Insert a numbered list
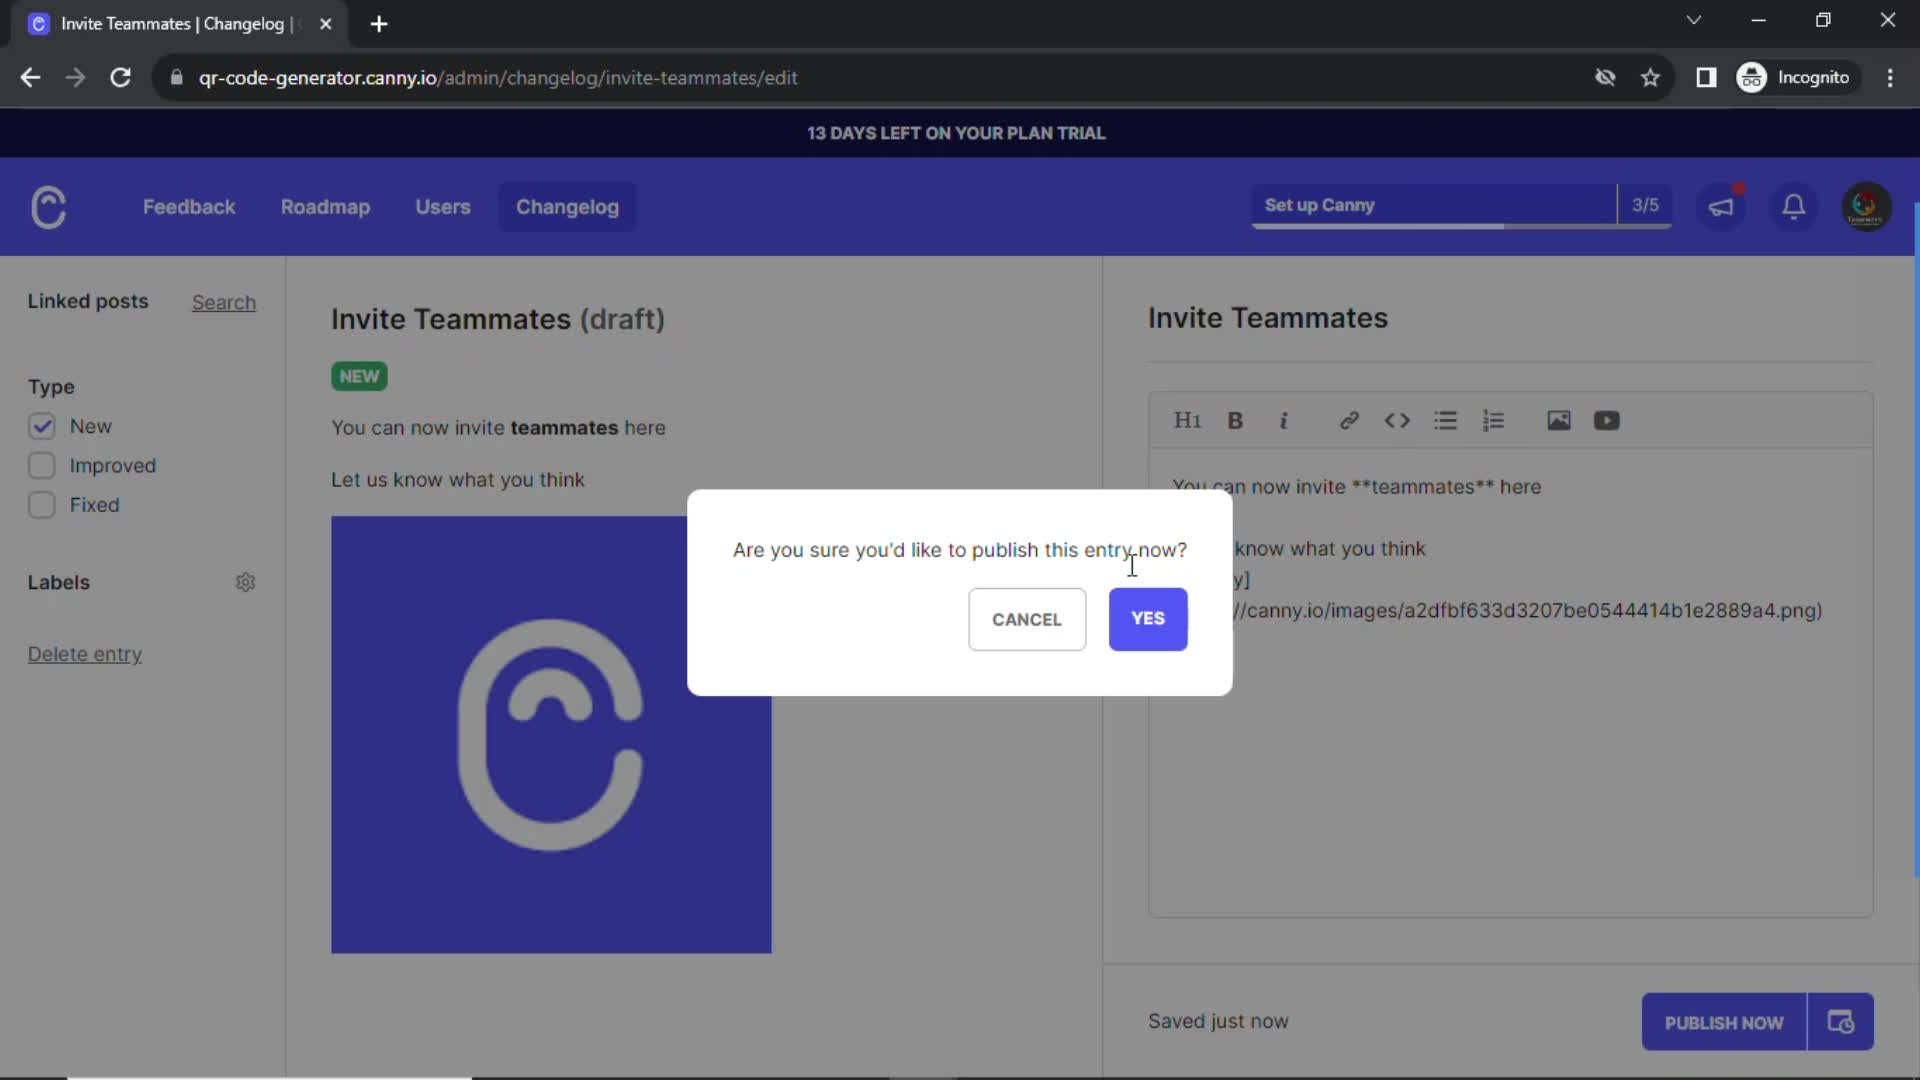 point(1493,420)
